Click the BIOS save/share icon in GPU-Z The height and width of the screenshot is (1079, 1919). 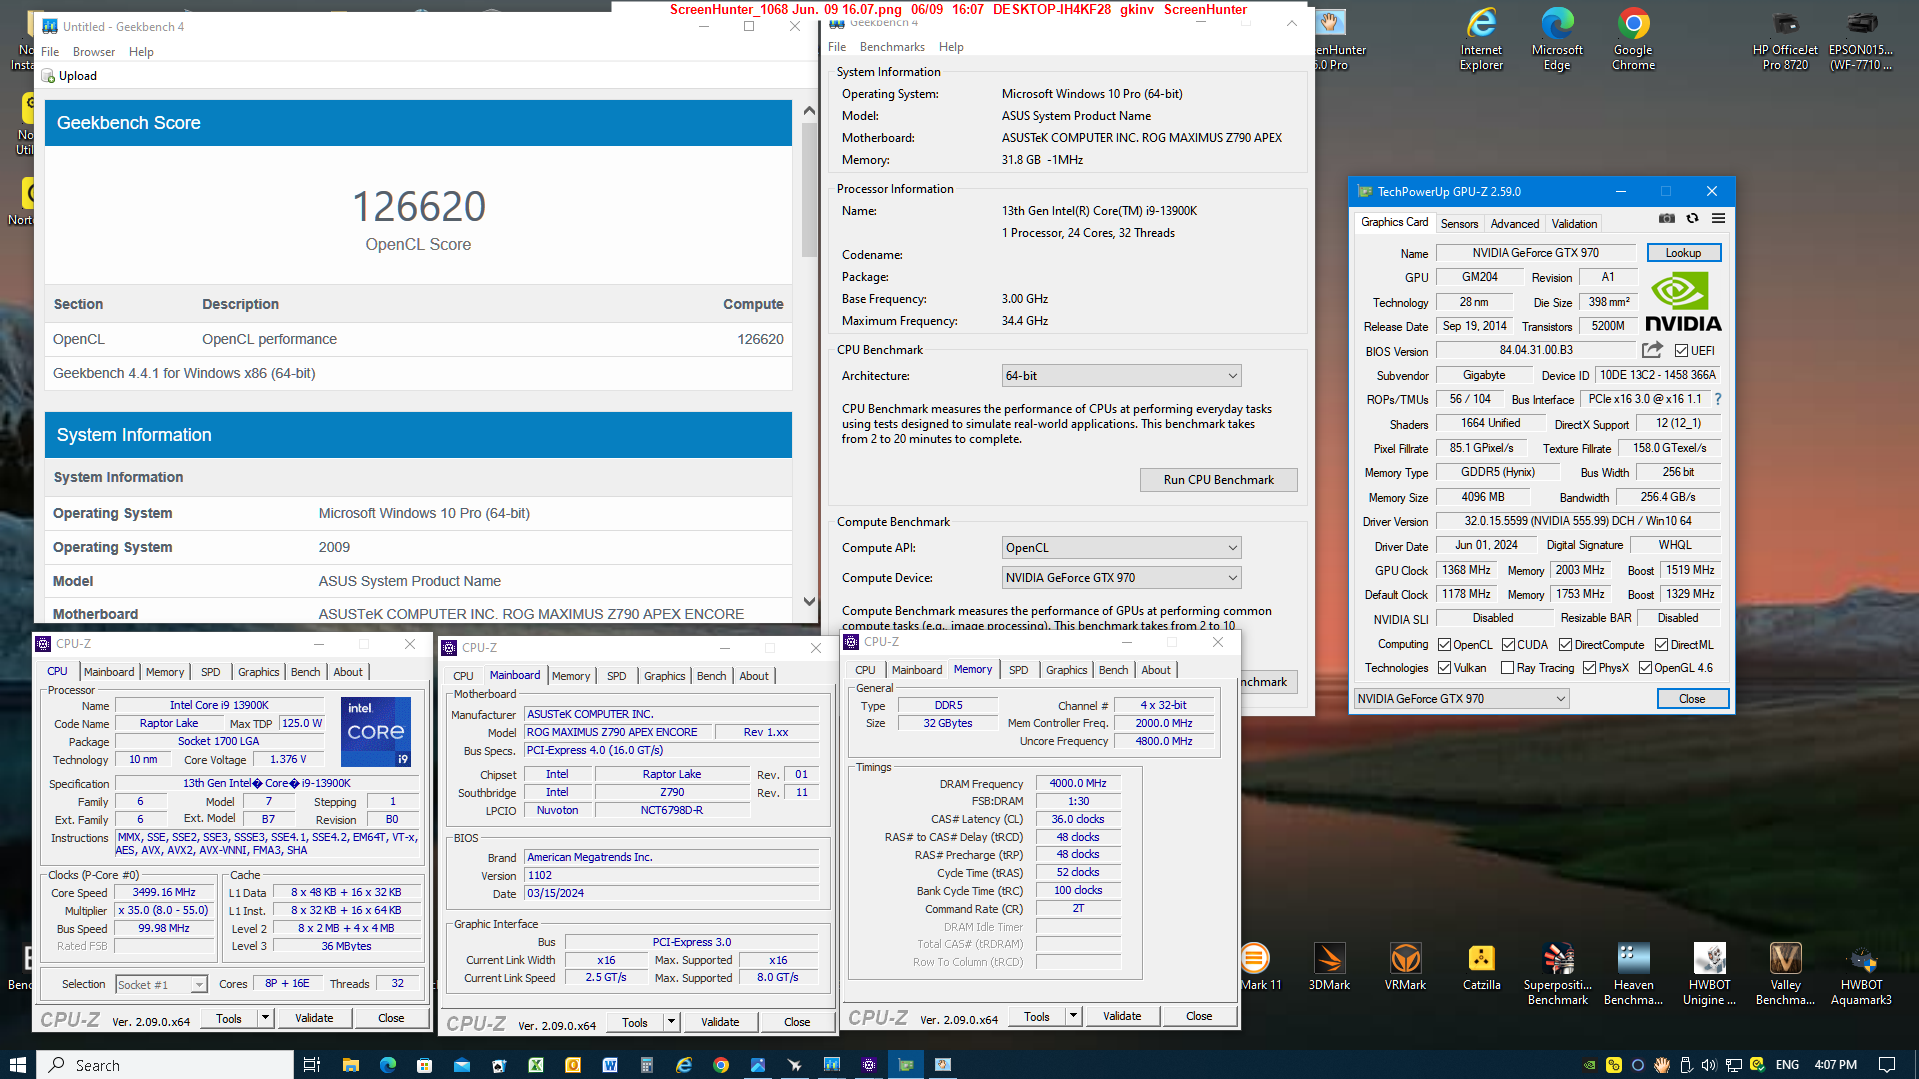(x=1652, y=350)
